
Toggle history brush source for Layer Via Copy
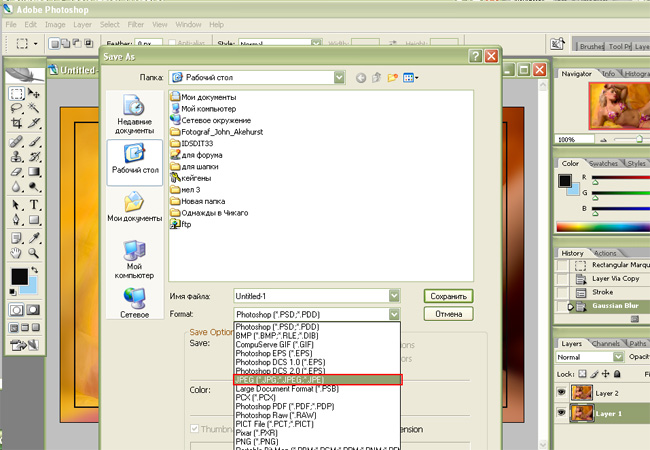(x=563, y=278)
